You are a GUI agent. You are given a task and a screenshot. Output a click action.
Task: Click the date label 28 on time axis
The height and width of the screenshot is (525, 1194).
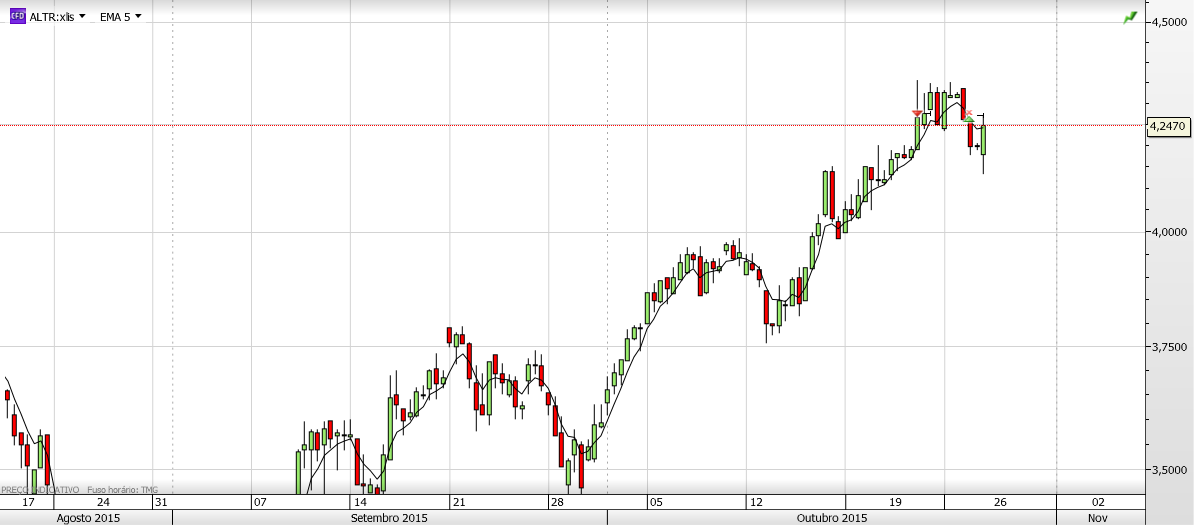click(557, 502)
